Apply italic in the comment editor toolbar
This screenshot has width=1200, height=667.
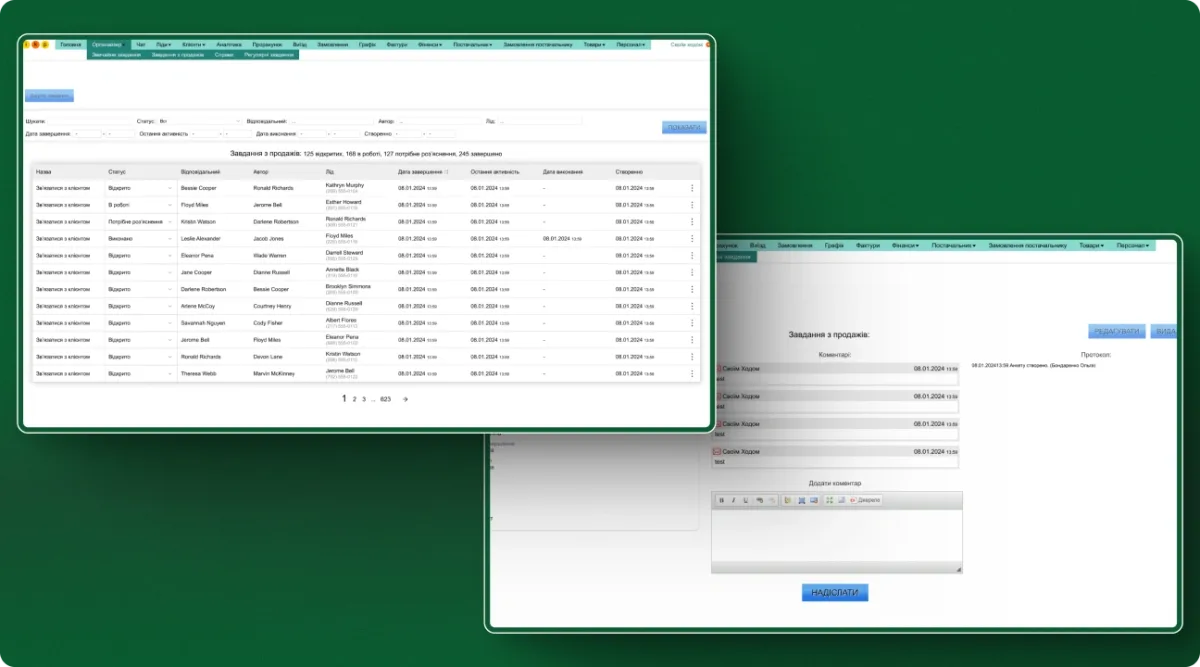(x=733, y=500)
